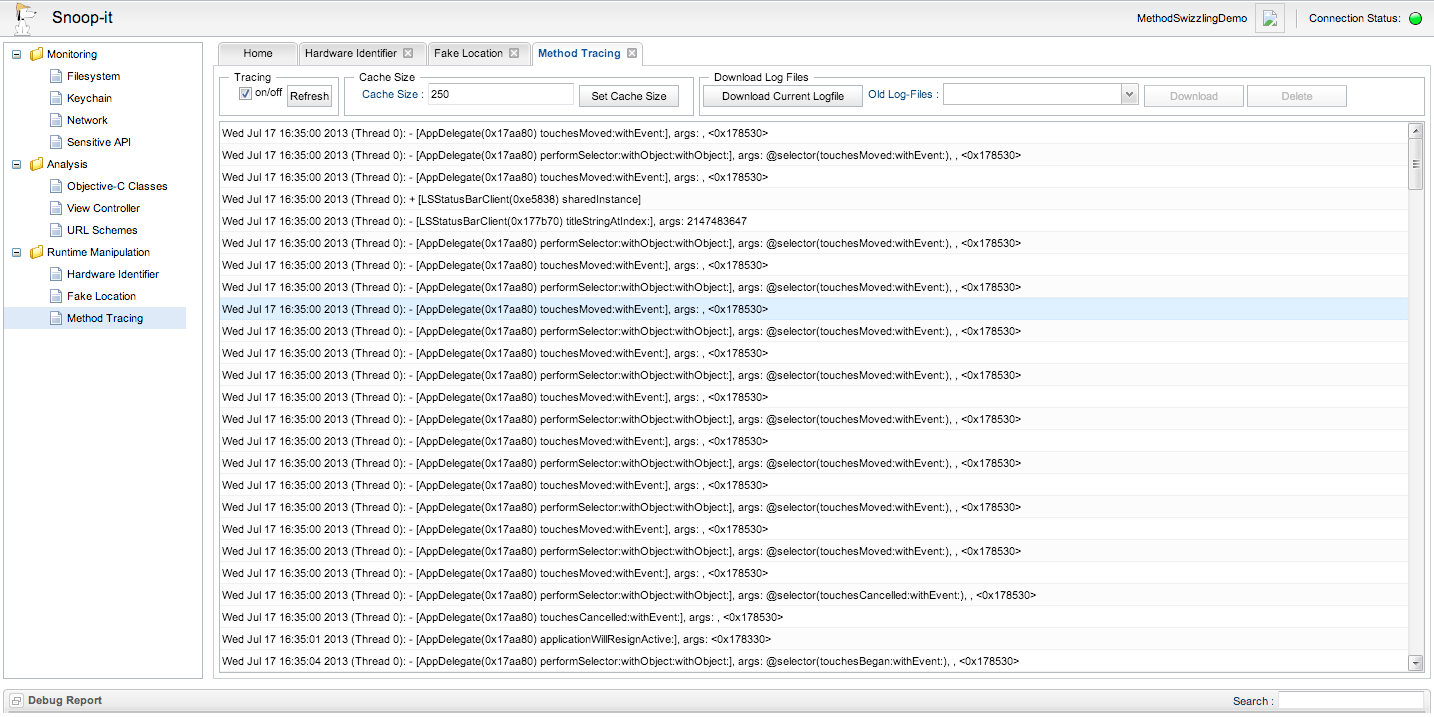1434x717 pixels.
Task: Focus the Cache Size input field
Action: 500,94
